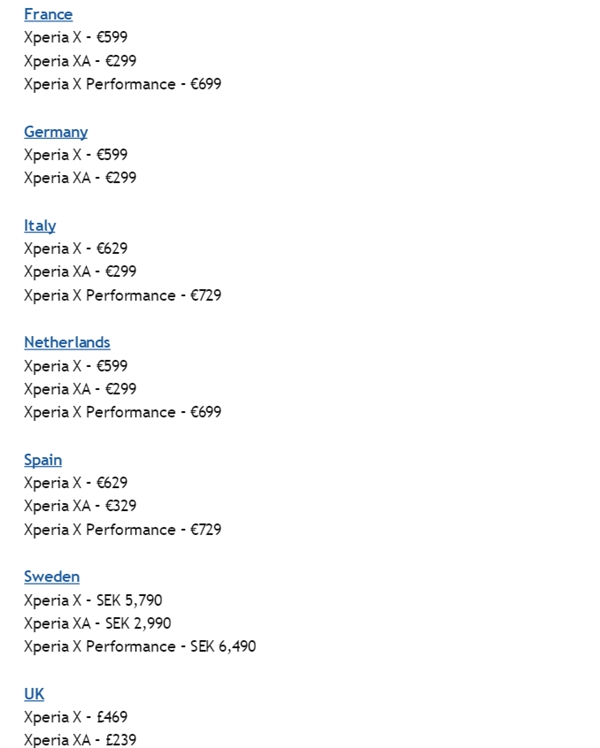Open the Netherlands link
Viewport: 600px width, 748px height.
67,342
